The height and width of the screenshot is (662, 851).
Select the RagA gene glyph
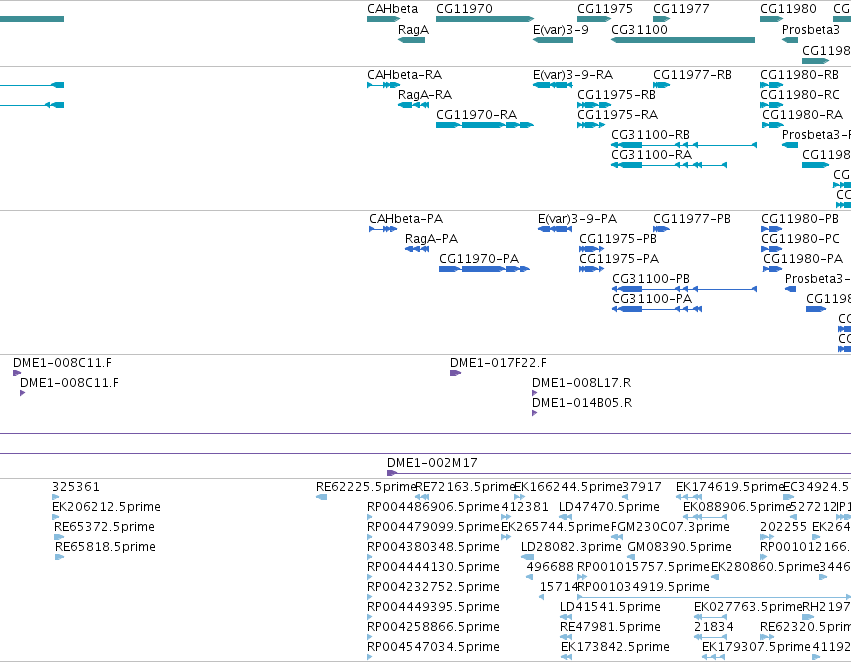tap(411, 40)
